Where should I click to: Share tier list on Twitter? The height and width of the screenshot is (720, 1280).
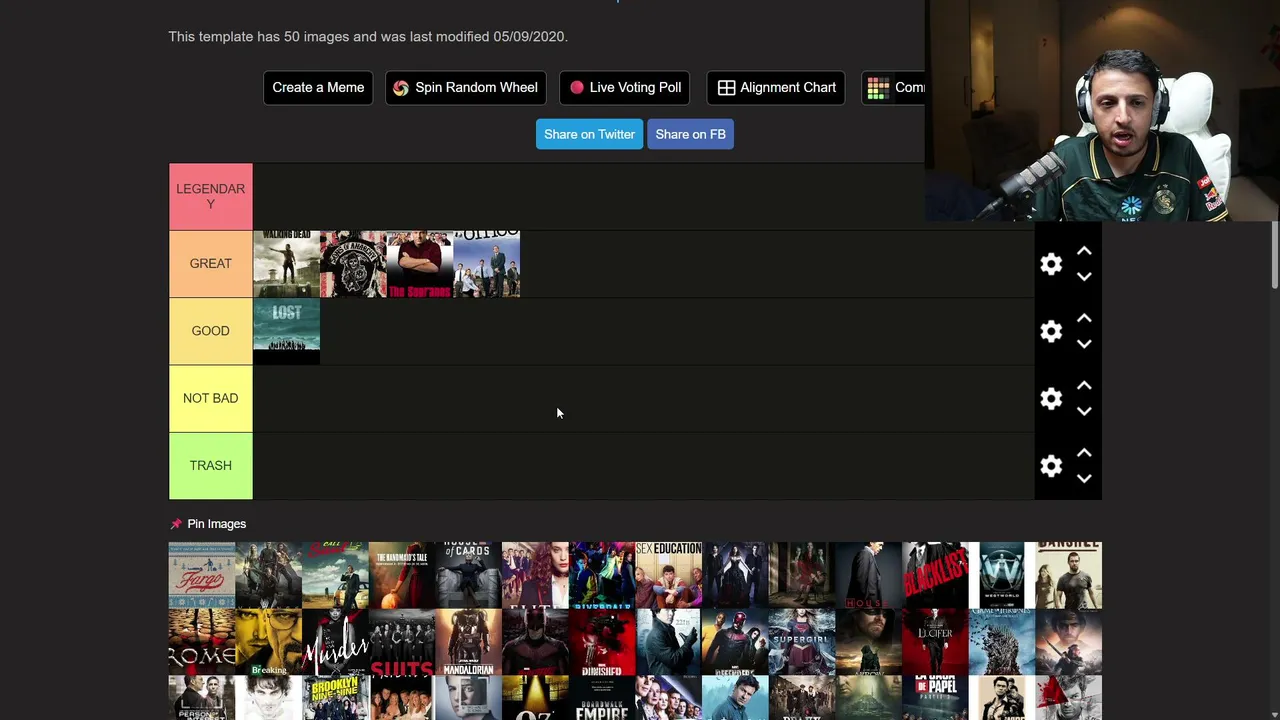click(x=590, y=134)
